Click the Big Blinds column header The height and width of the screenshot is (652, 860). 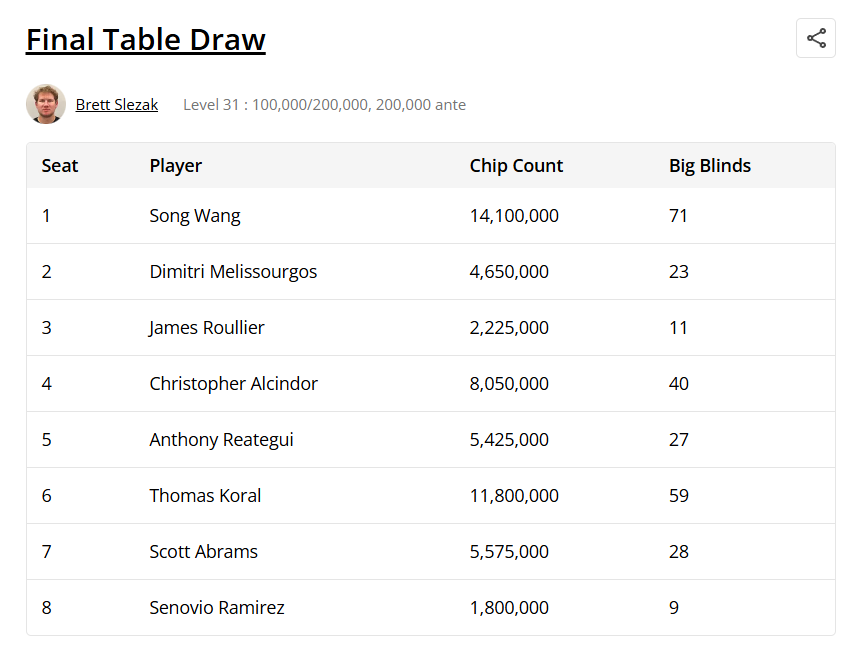(710, 166)
